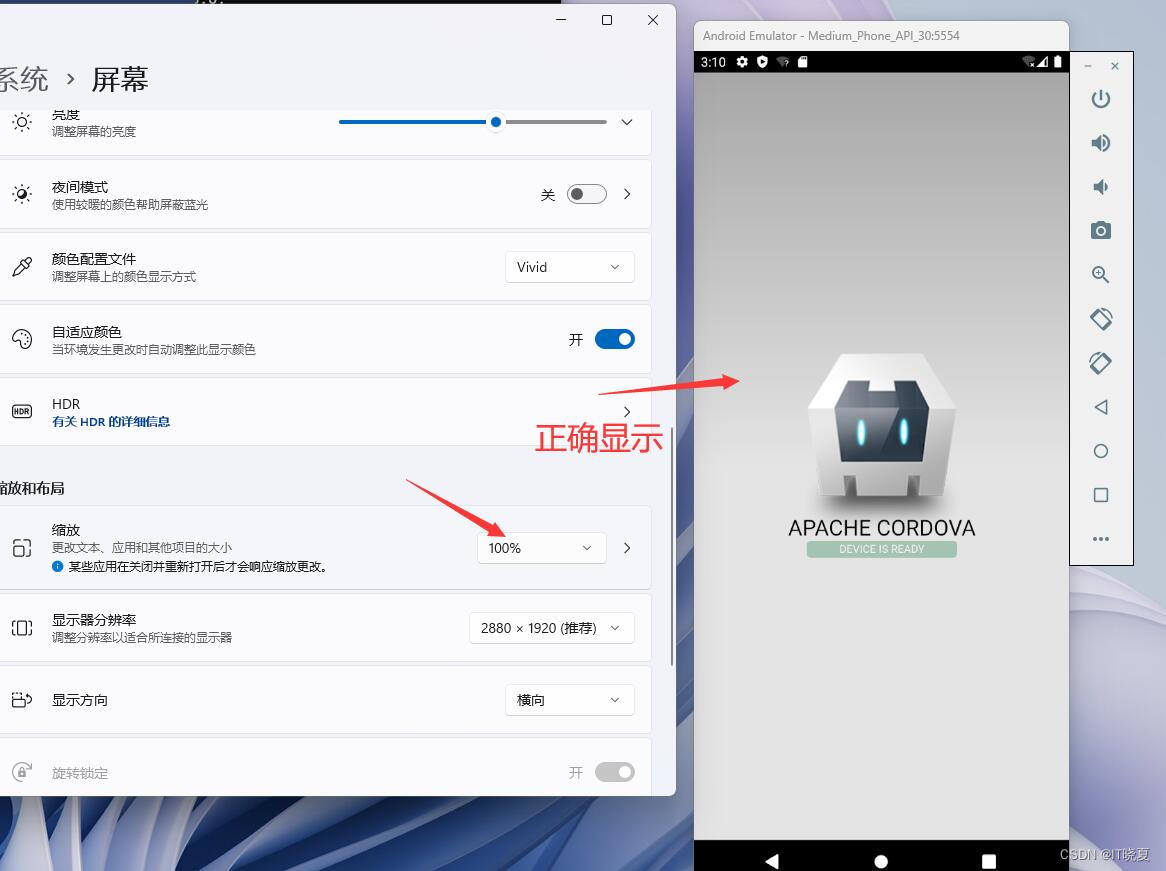1166x871 pixels.
Task: Click the display orientation icon
Action: pyautogui.click(x=22, y=700)
